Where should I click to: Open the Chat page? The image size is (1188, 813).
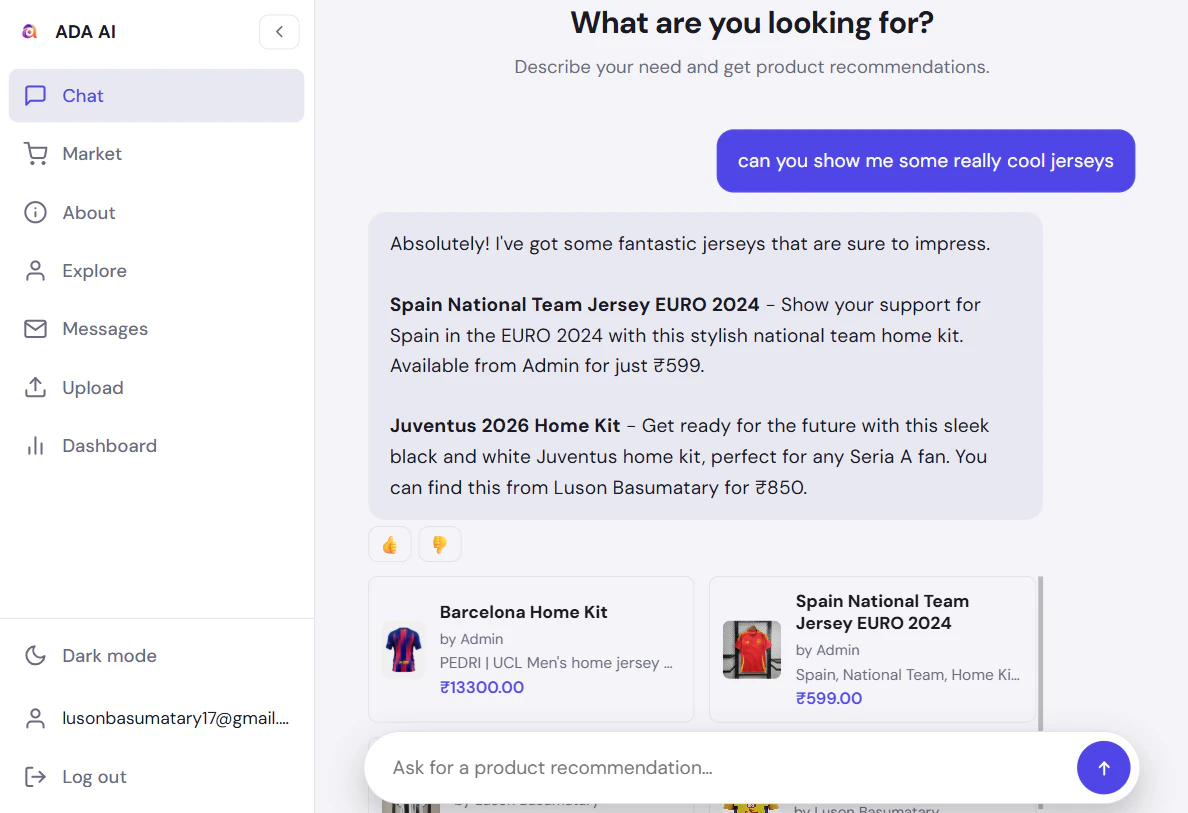pos(83,96)
